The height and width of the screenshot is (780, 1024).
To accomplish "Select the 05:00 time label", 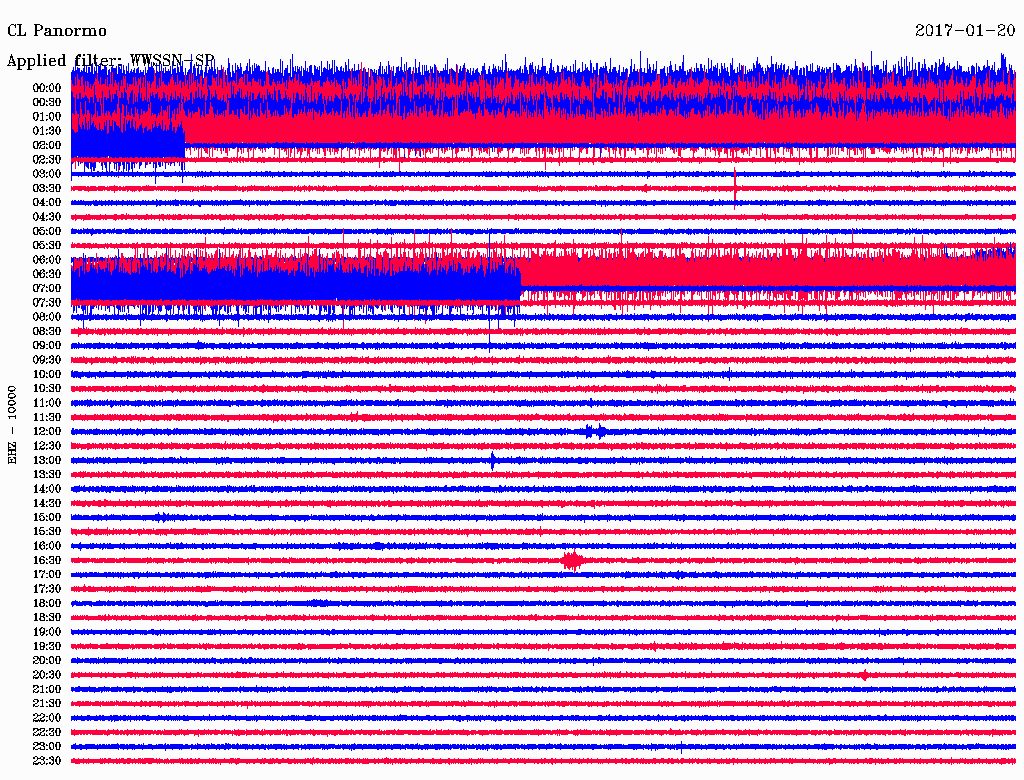I will (47, 231).
